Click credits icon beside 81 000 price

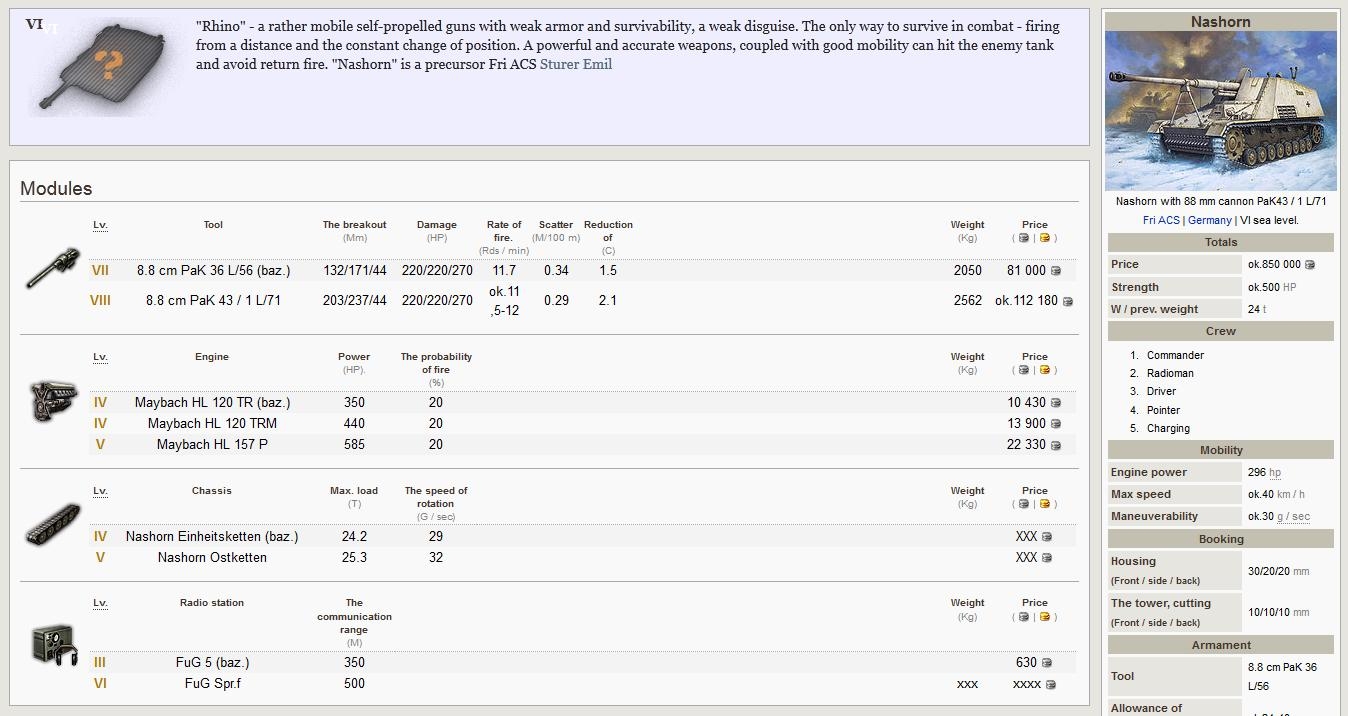1056,271
